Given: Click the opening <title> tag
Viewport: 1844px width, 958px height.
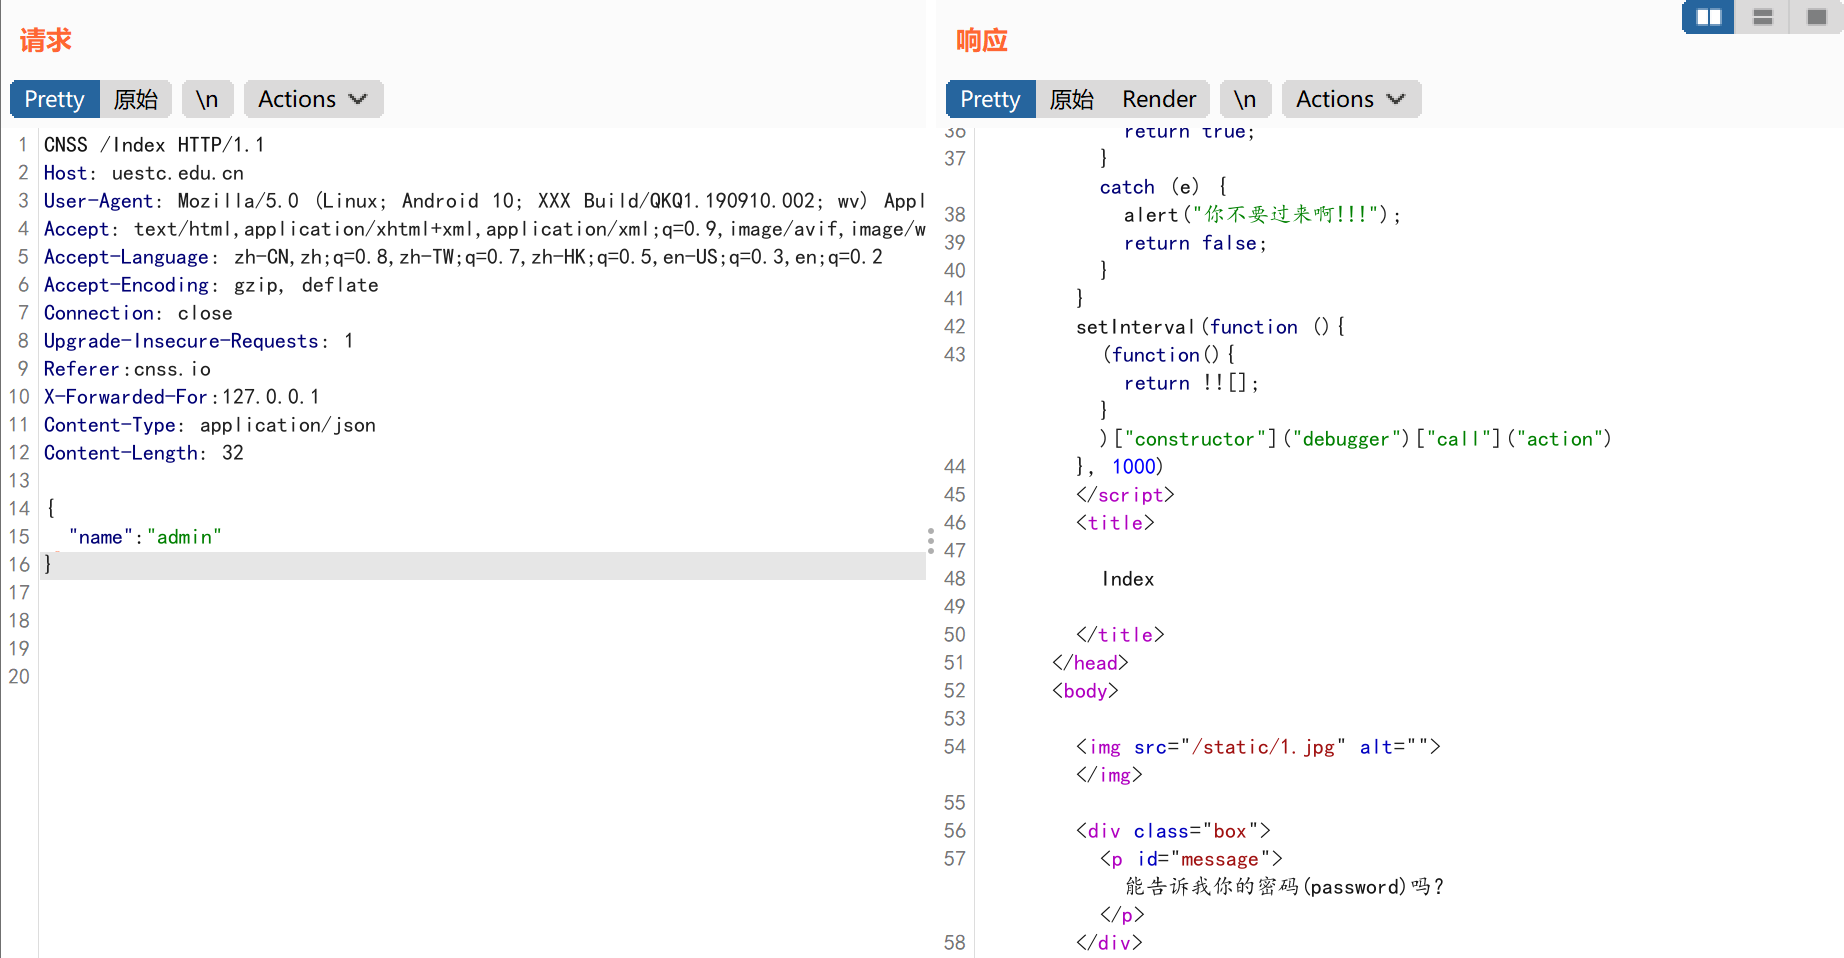Looking at the screenshot, I should click(1115, 523).
